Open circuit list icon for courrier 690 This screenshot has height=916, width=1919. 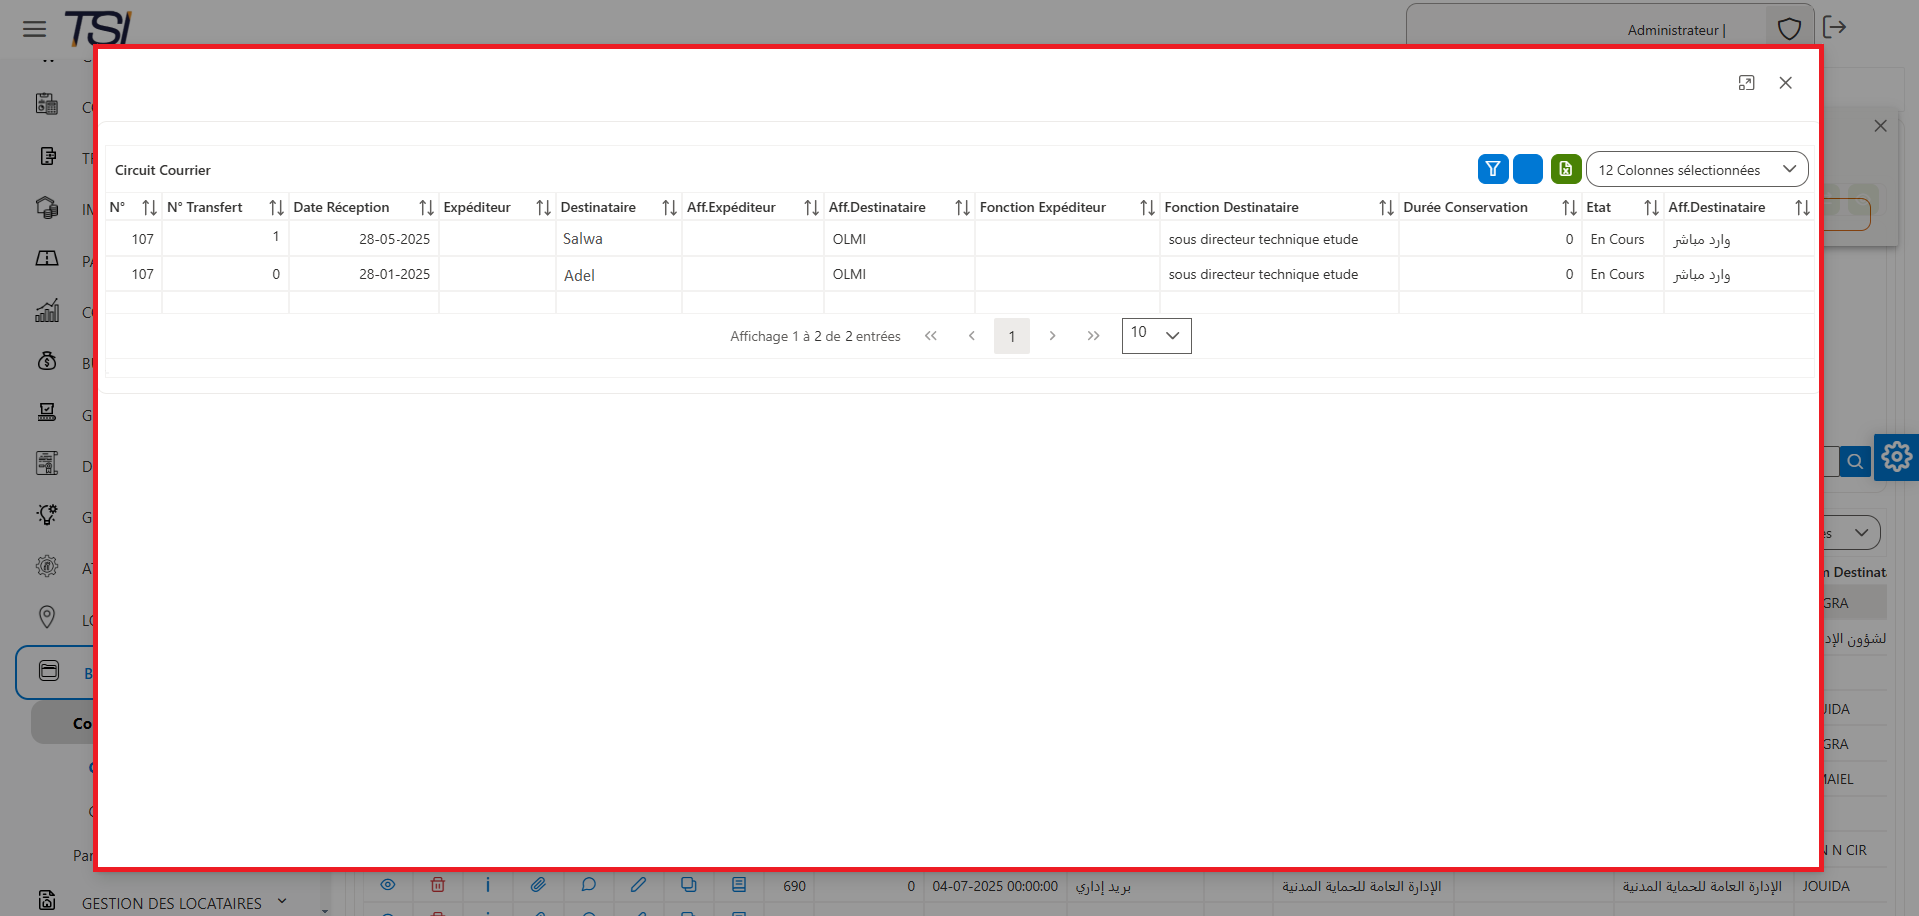tap(739, 885)
